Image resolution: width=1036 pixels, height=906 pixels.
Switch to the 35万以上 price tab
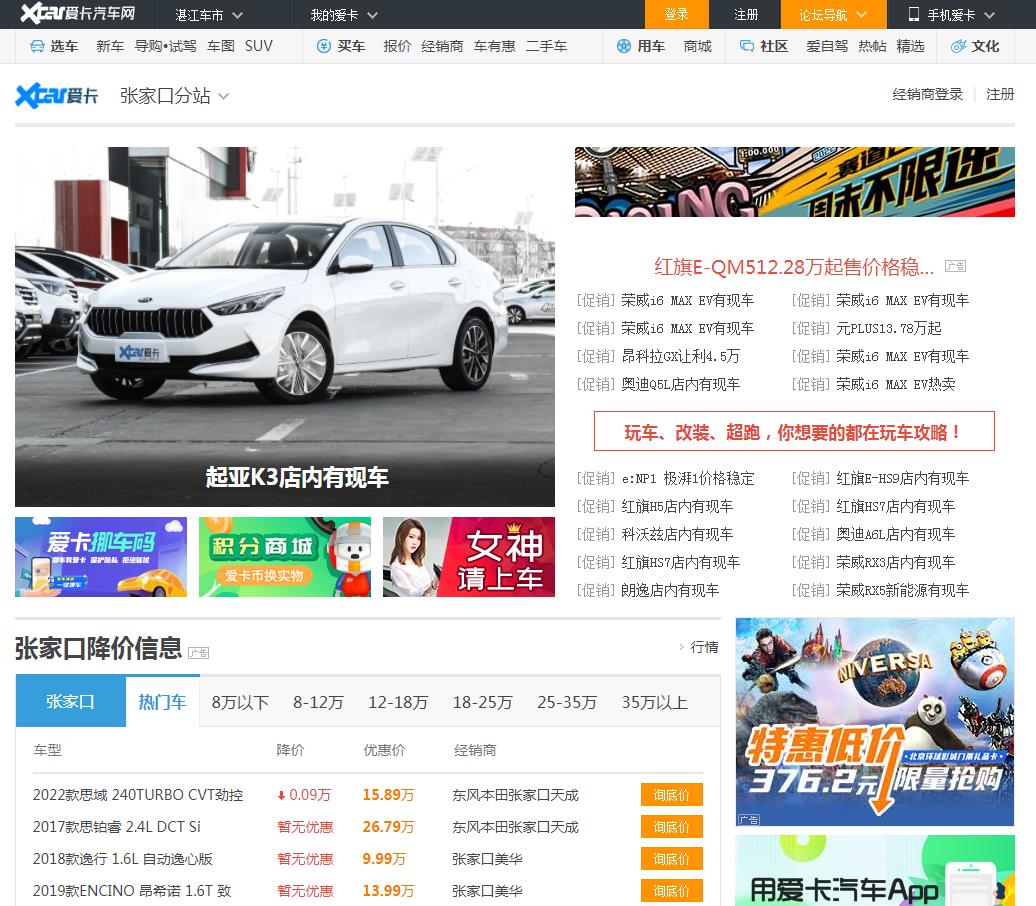click(x=654, y=702)
